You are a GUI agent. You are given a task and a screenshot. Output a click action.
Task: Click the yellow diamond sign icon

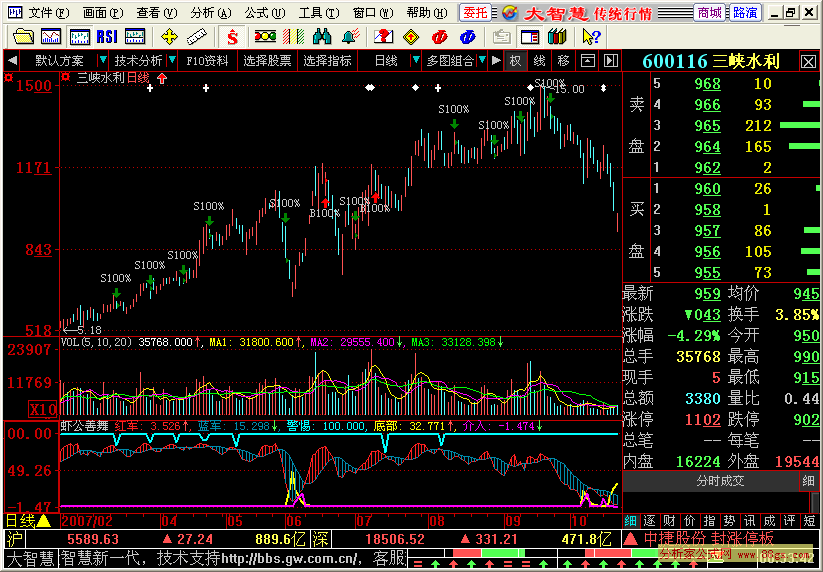[x=411, y=37]
